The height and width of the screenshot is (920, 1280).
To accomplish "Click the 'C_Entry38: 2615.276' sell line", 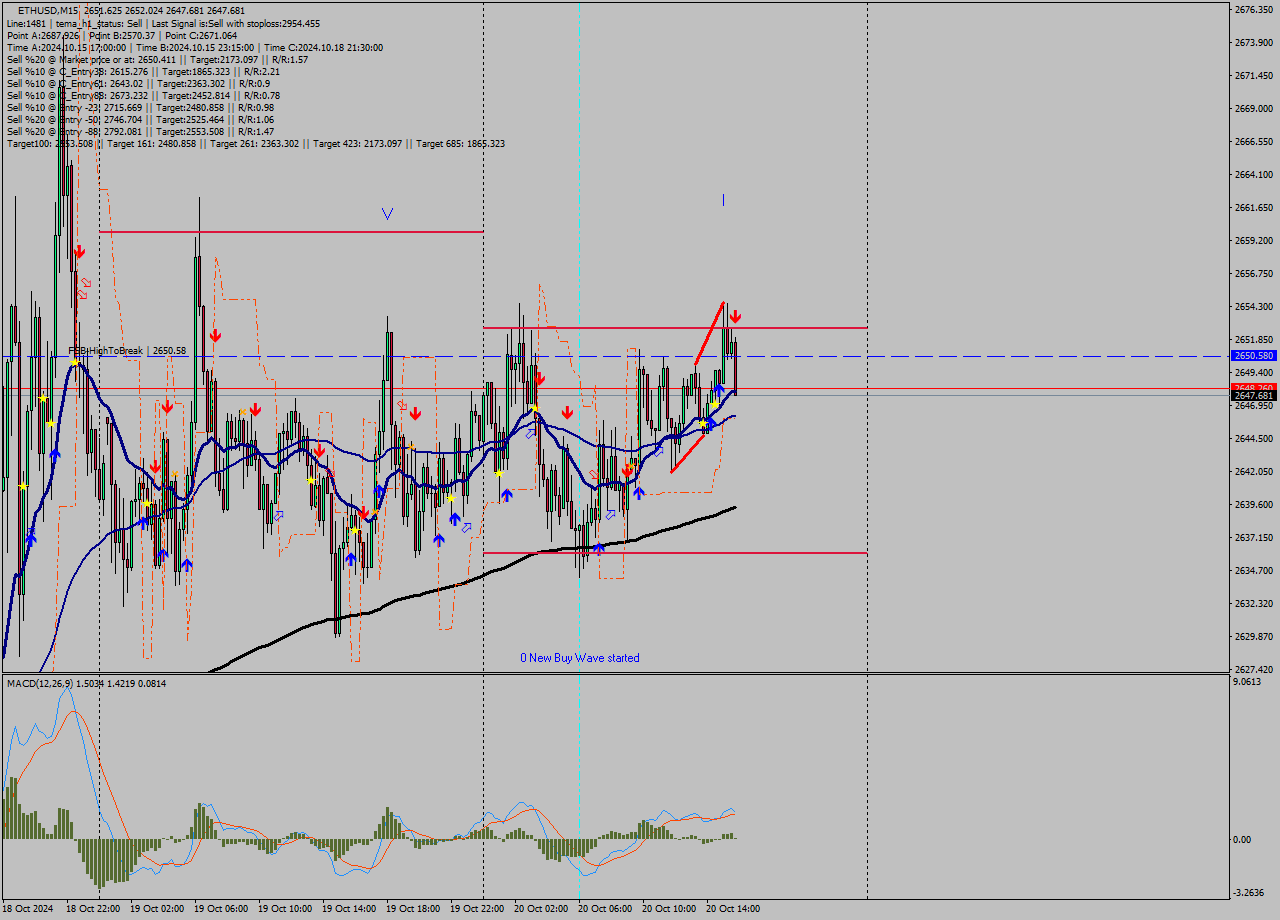I will [x=143, y=71].
